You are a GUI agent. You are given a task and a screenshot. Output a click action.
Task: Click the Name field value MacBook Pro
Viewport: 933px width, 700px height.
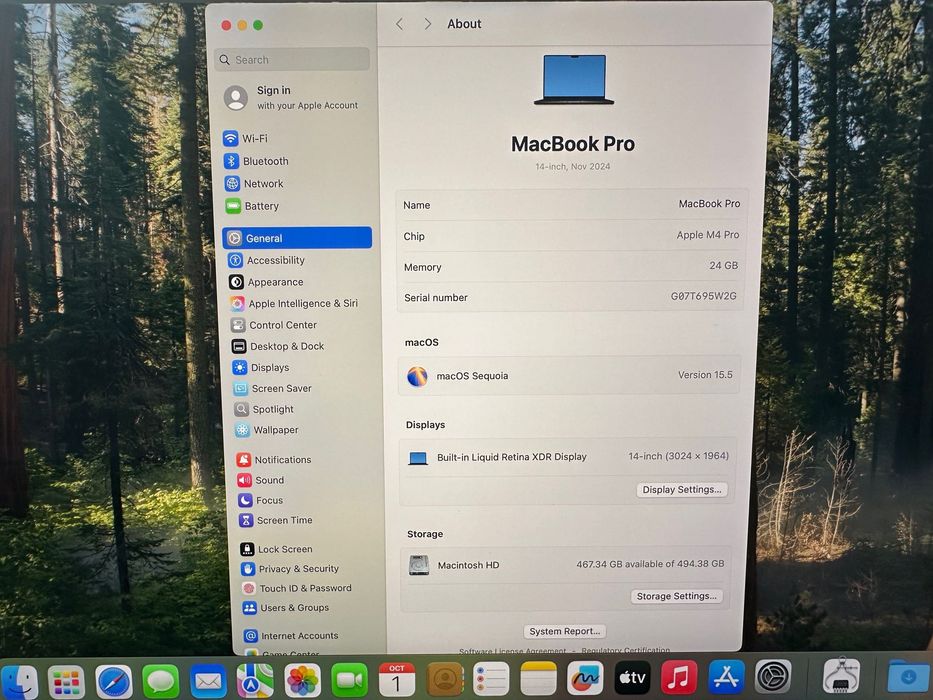709,204
